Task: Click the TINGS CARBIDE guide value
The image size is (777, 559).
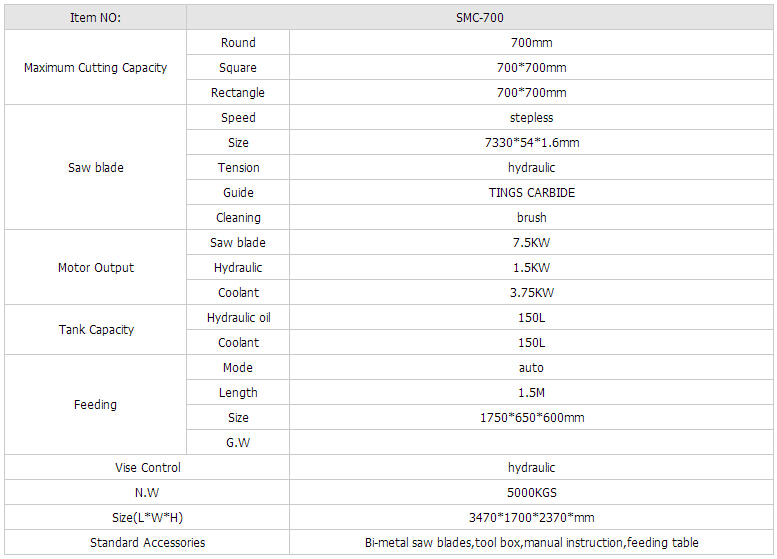Action: click(x=531, y=193)
